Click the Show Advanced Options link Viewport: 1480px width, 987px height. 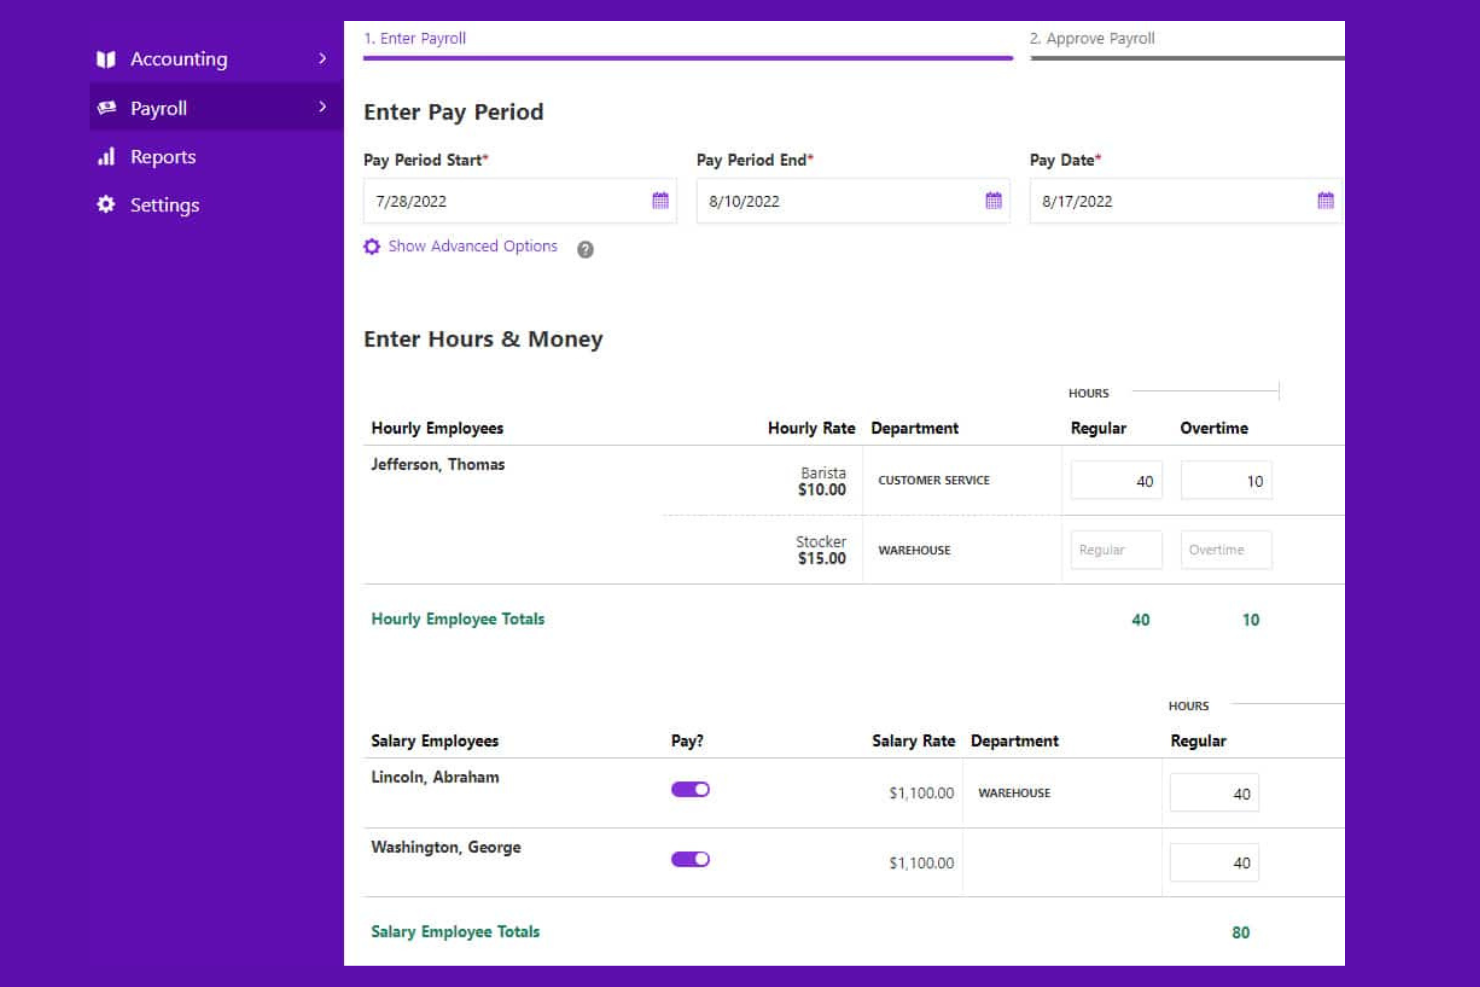[472, 246]
